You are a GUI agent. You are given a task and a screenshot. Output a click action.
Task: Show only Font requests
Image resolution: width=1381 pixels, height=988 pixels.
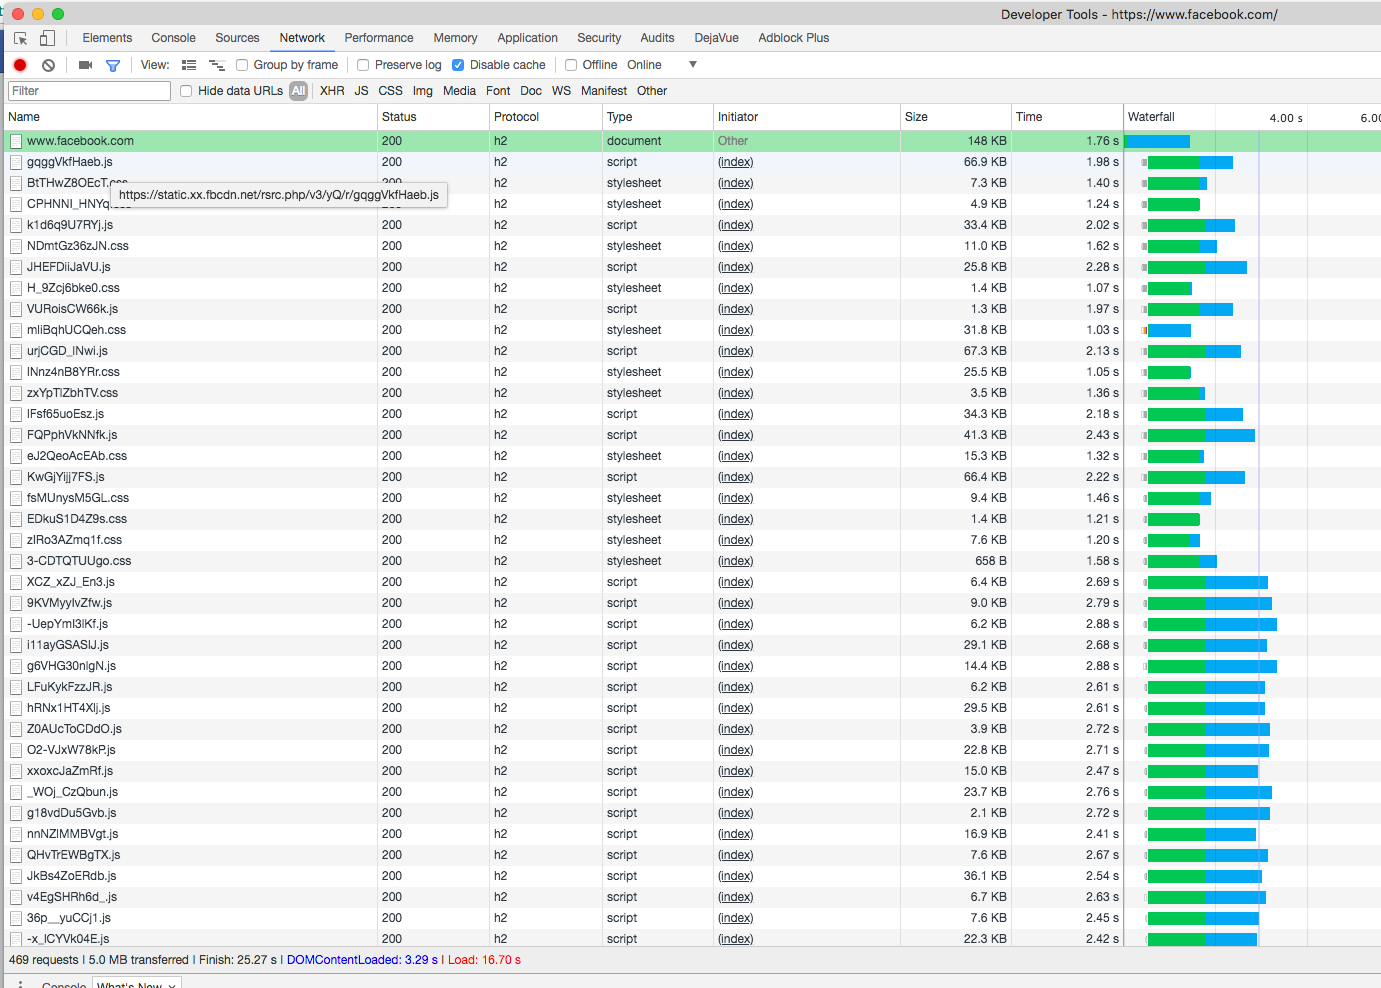pyautogui.click(x=498, y=91)
